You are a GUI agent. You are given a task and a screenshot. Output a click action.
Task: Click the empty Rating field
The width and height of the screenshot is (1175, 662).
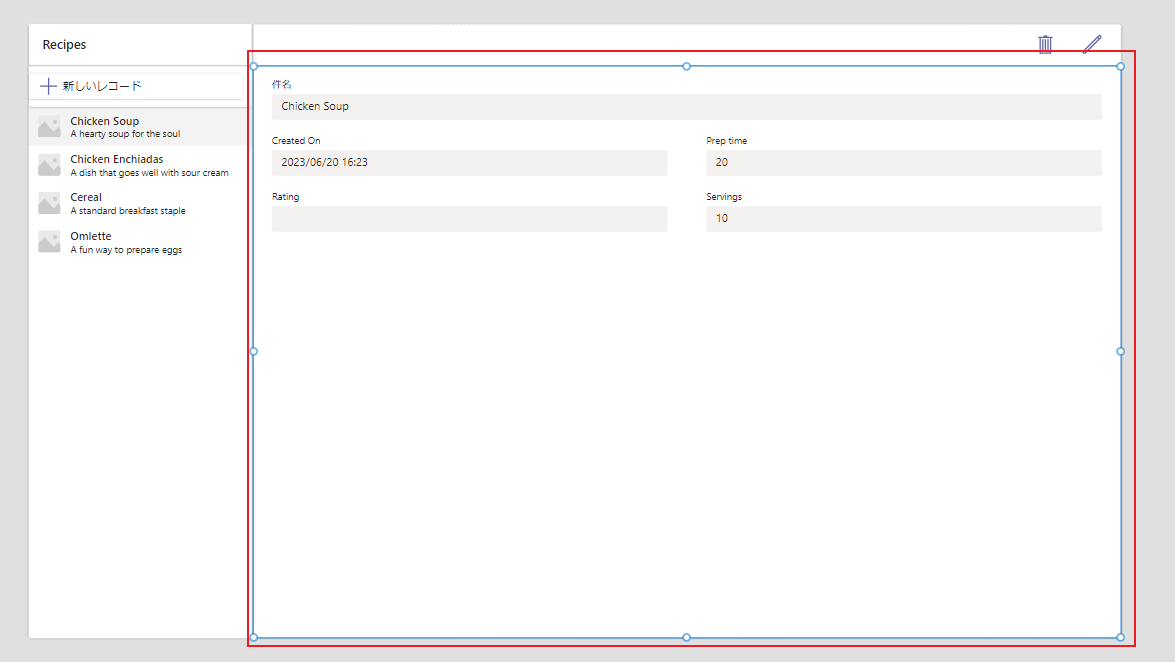click(470, 219)
